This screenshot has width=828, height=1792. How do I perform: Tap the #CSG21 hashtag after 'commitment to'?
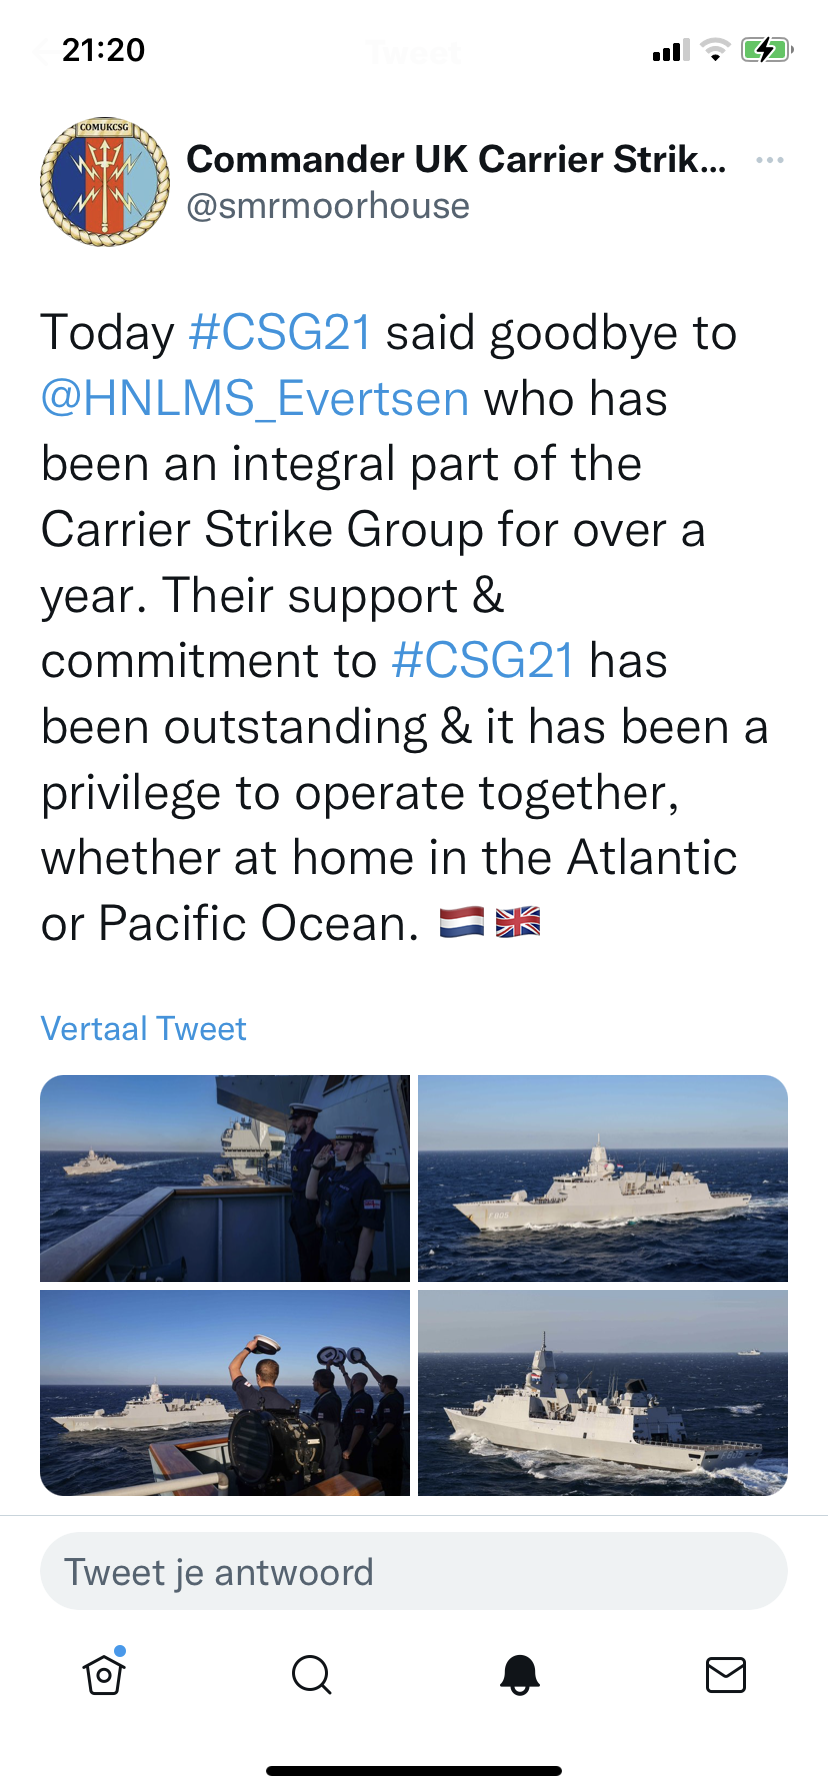pos(483,661)
